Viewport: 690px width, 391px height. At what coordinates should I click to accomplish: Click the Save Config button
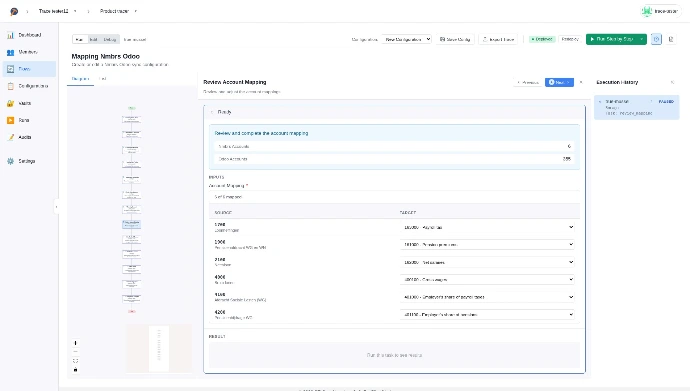click(x=455, y=39)
